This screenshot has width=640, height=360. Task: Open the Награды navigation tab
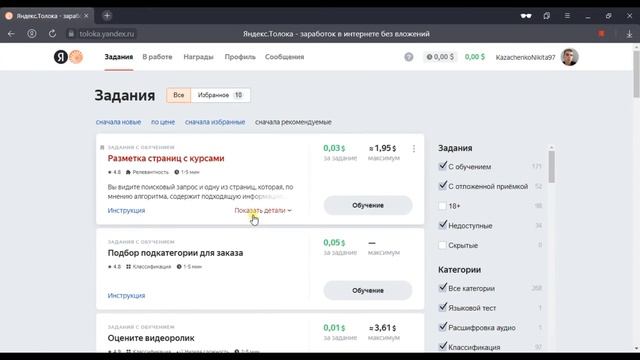click(198, 57)
